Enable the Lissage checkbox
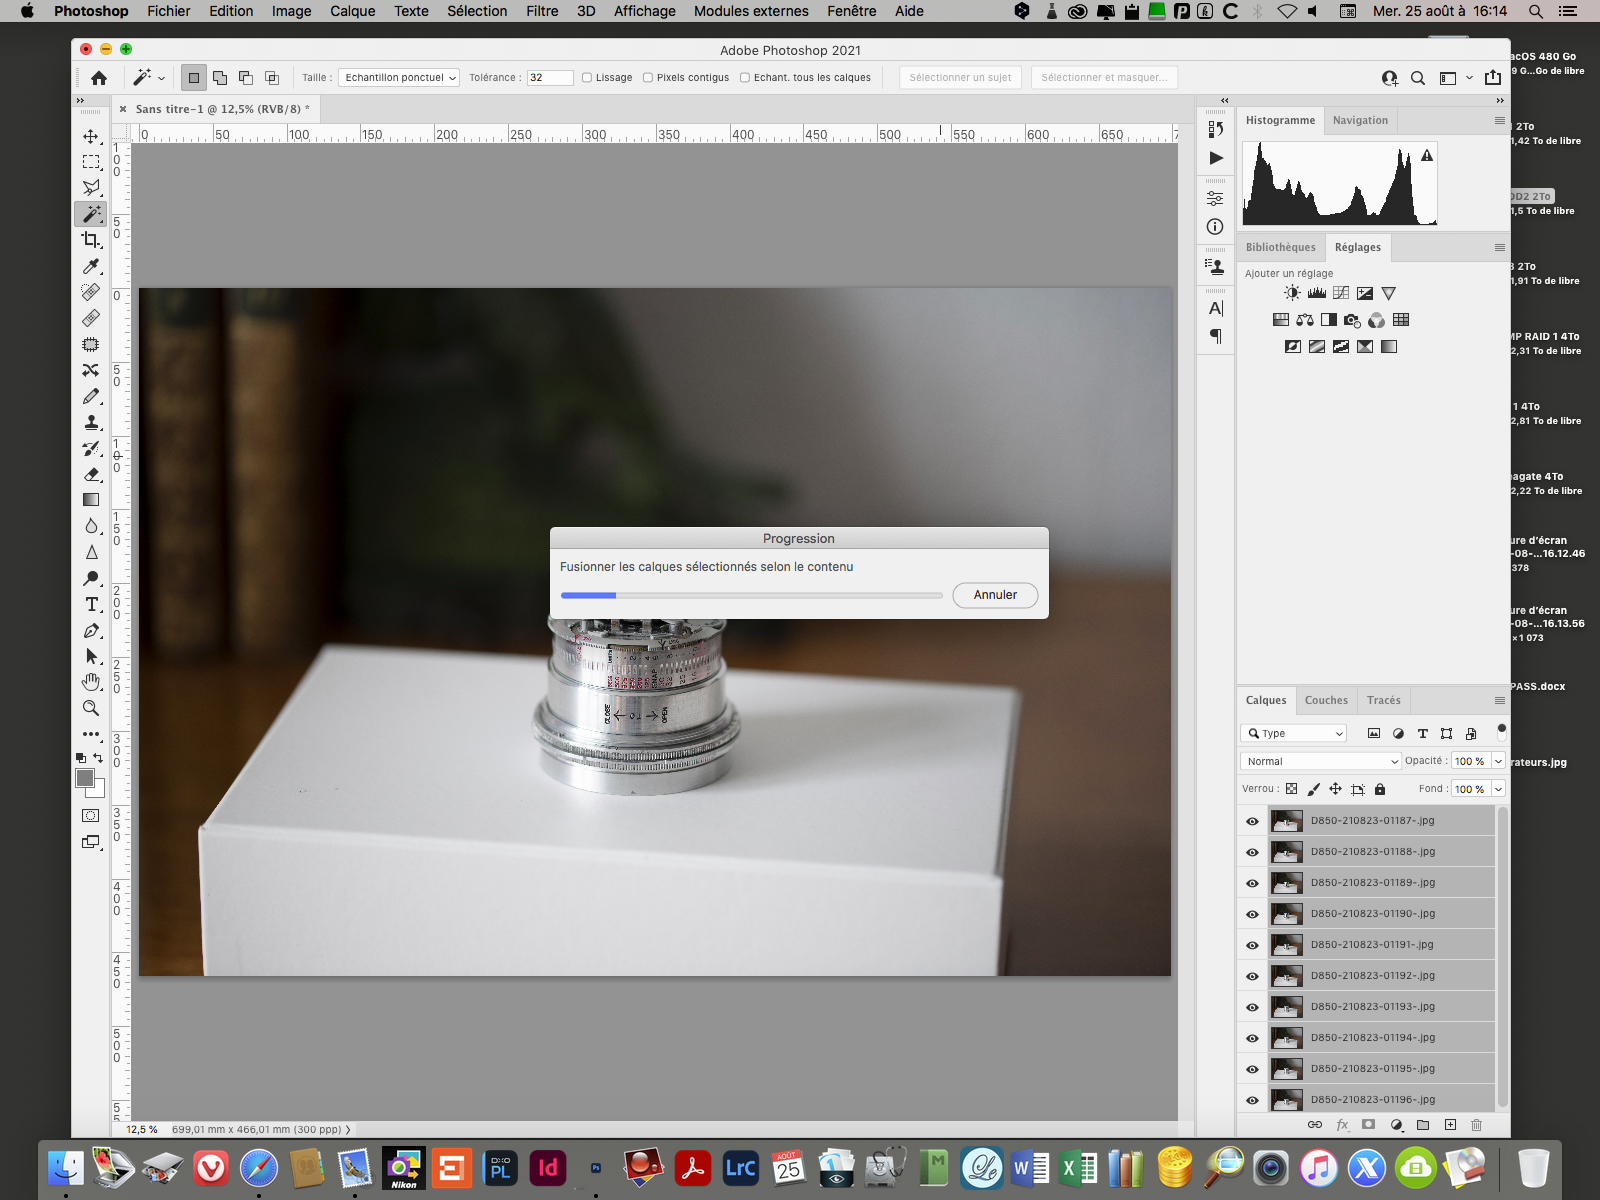 click(x=587, y=77)
